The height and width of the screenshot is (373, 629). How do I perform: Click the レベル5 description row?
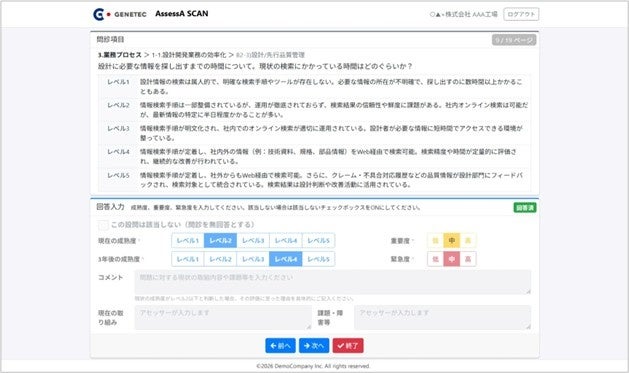coord(314,180)
